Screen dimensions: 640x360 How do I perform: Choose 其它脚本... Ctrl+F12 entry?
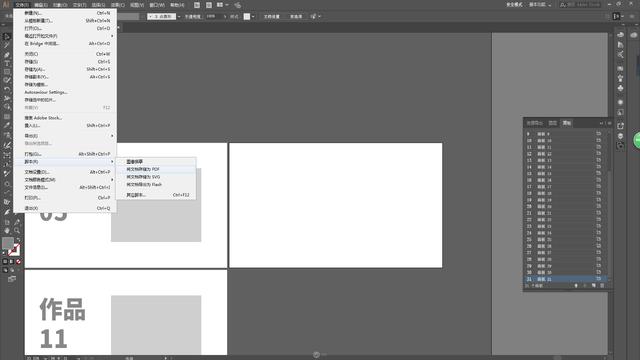(x=156, y=195)
